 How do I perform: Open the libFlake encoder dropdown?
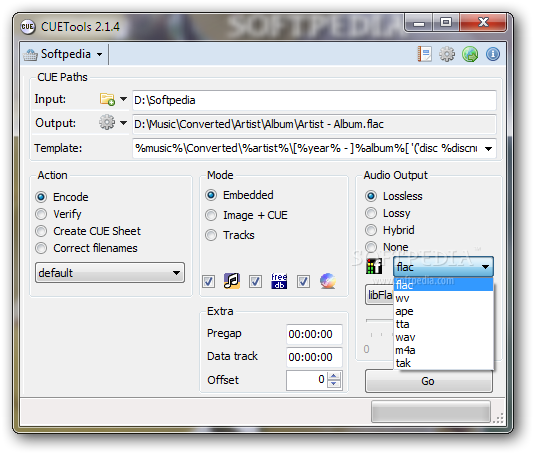pyautogui.click(x=379, y=295)
